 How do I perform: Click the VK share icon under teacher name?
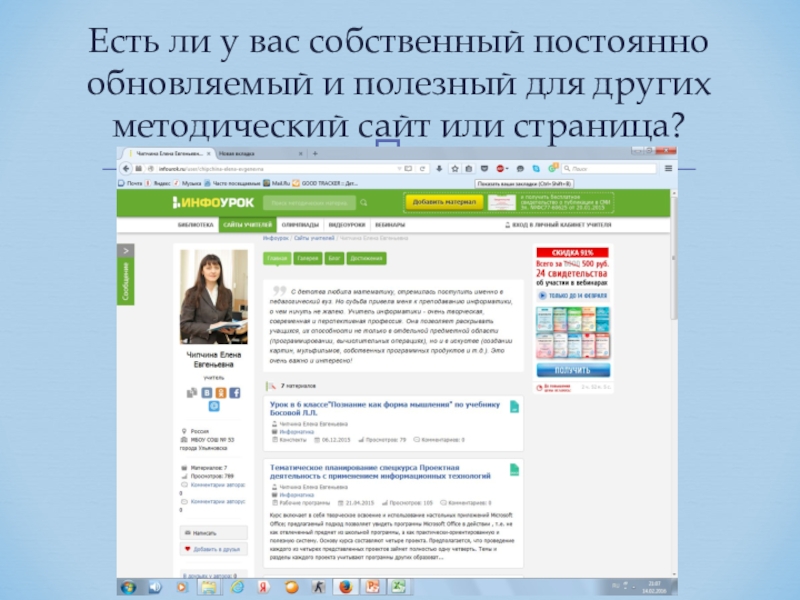point(207,392)
